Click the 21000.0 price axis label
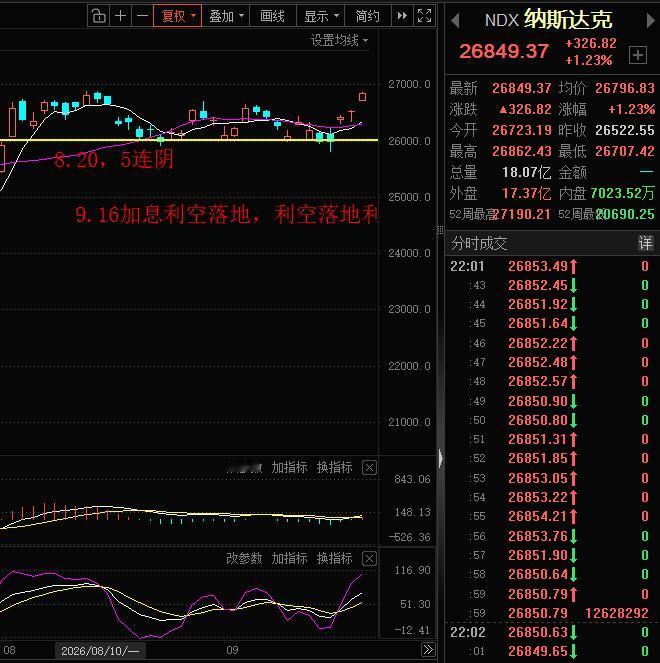Viewport: 660px width, 663px height. pos(409,422)
